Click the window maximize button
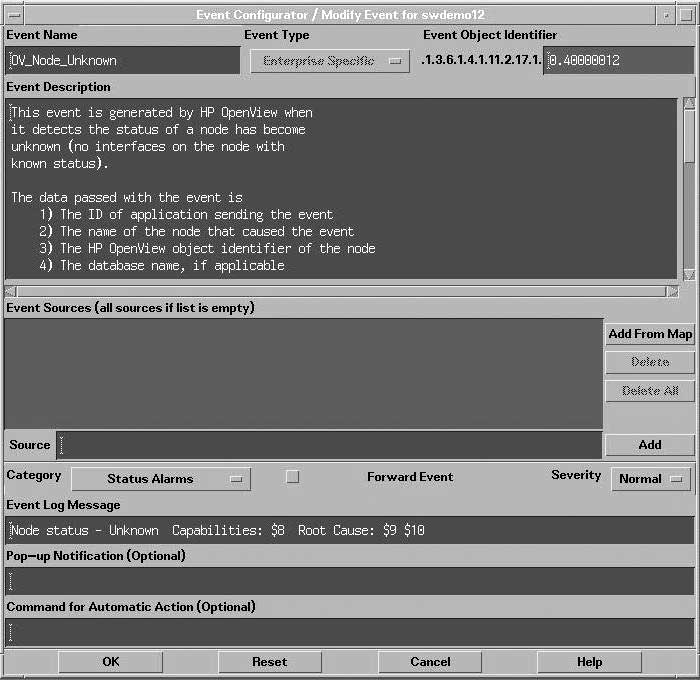The image size is (700, 680). 686,15
